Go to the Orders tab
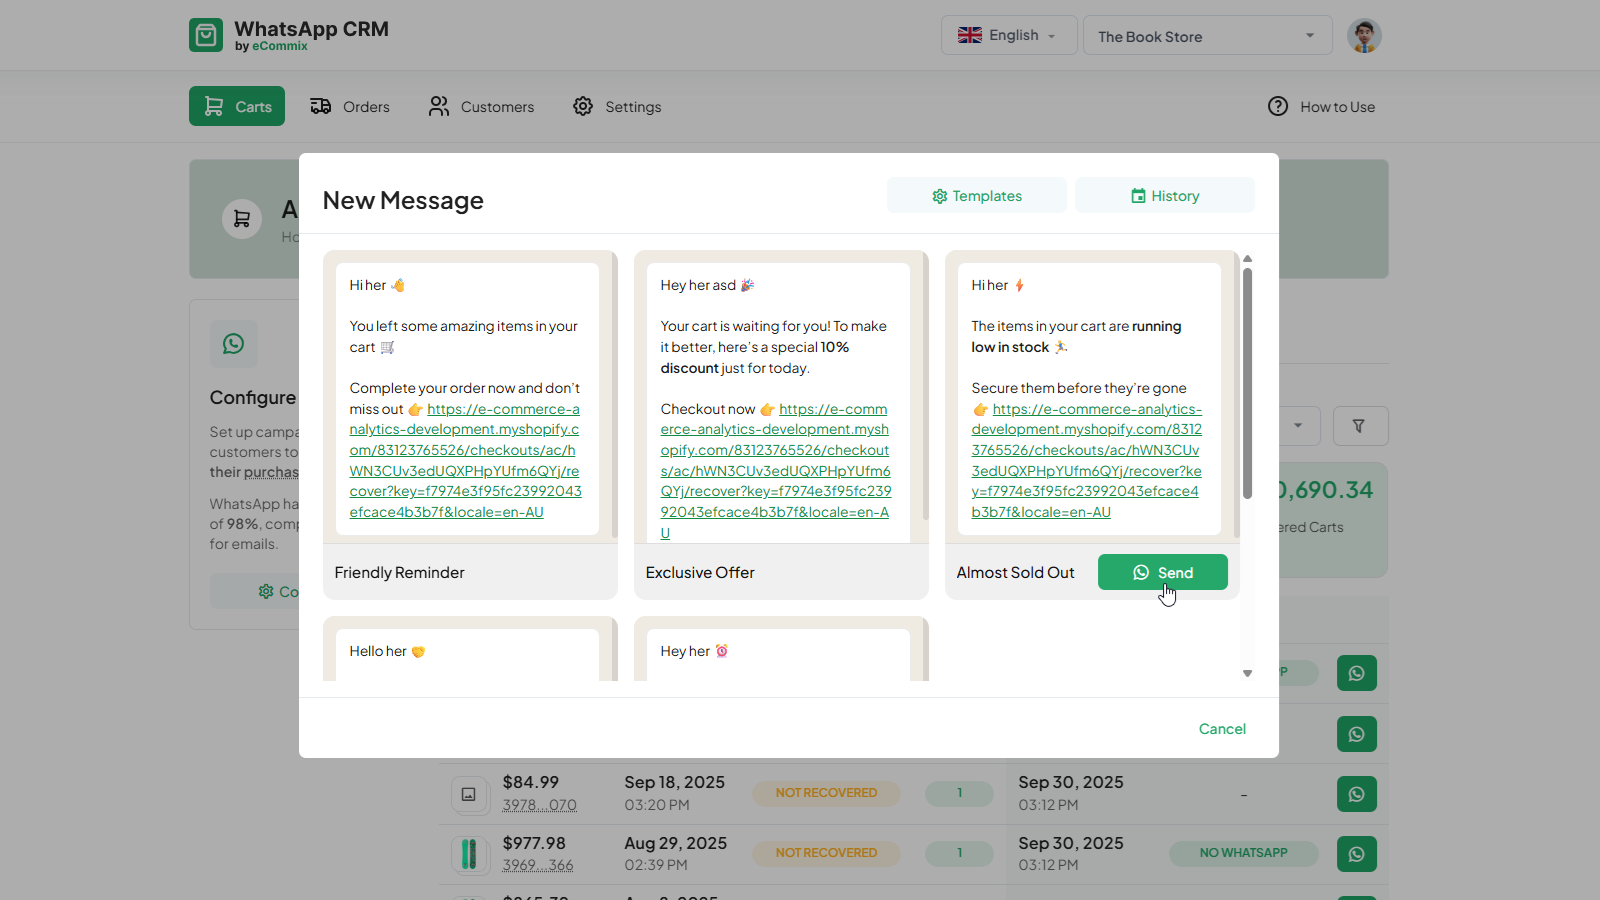 [350, 106]
